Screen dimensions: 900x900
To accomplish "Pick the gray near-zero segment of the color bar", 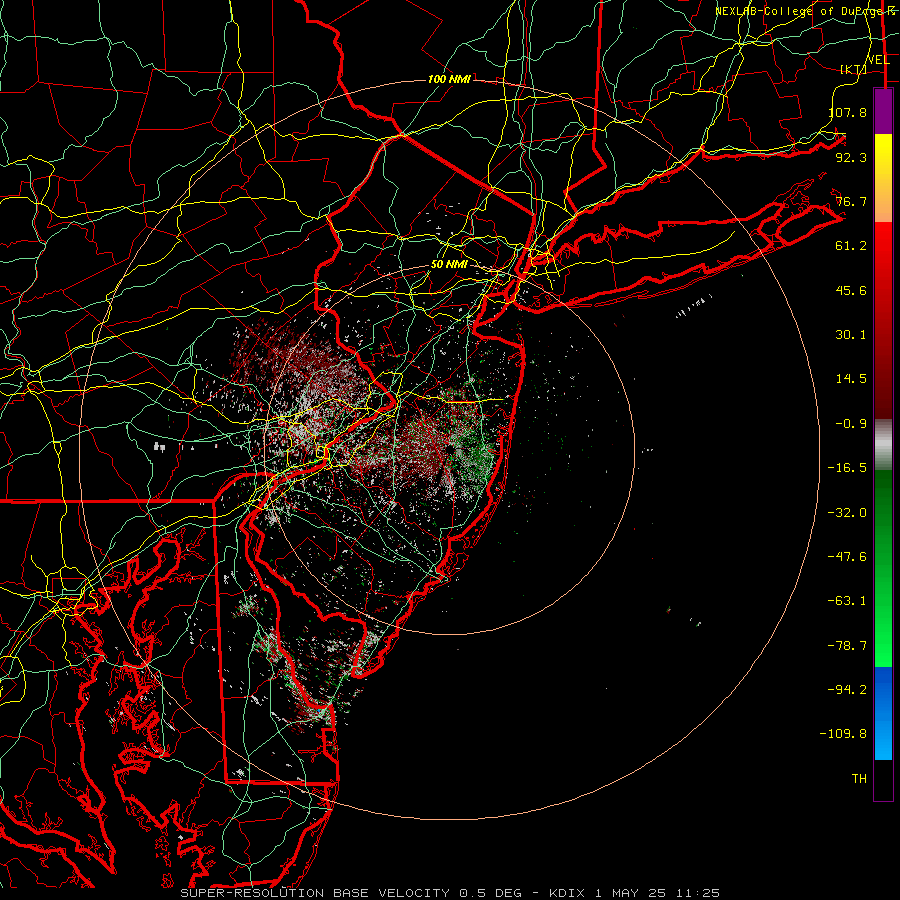I will pos(883,445).
